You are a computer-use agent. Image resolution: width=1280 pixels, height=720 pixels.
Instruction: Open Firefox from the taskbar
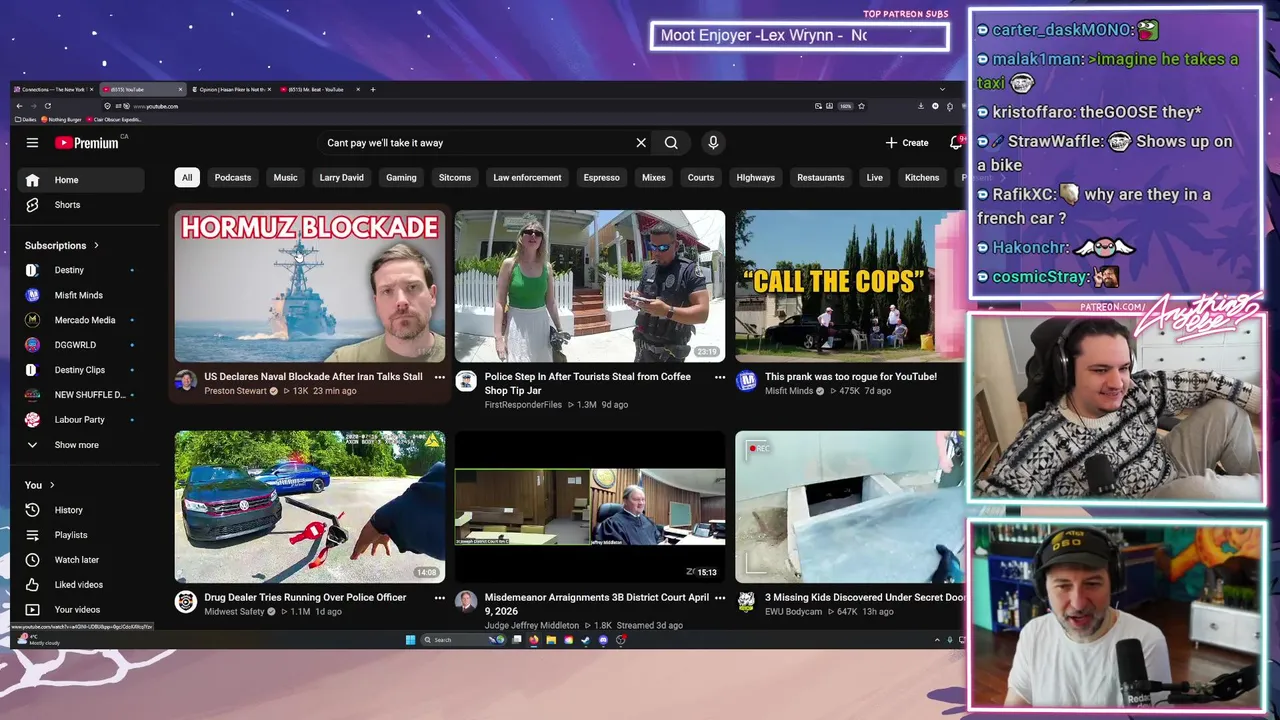click(533, 640)
